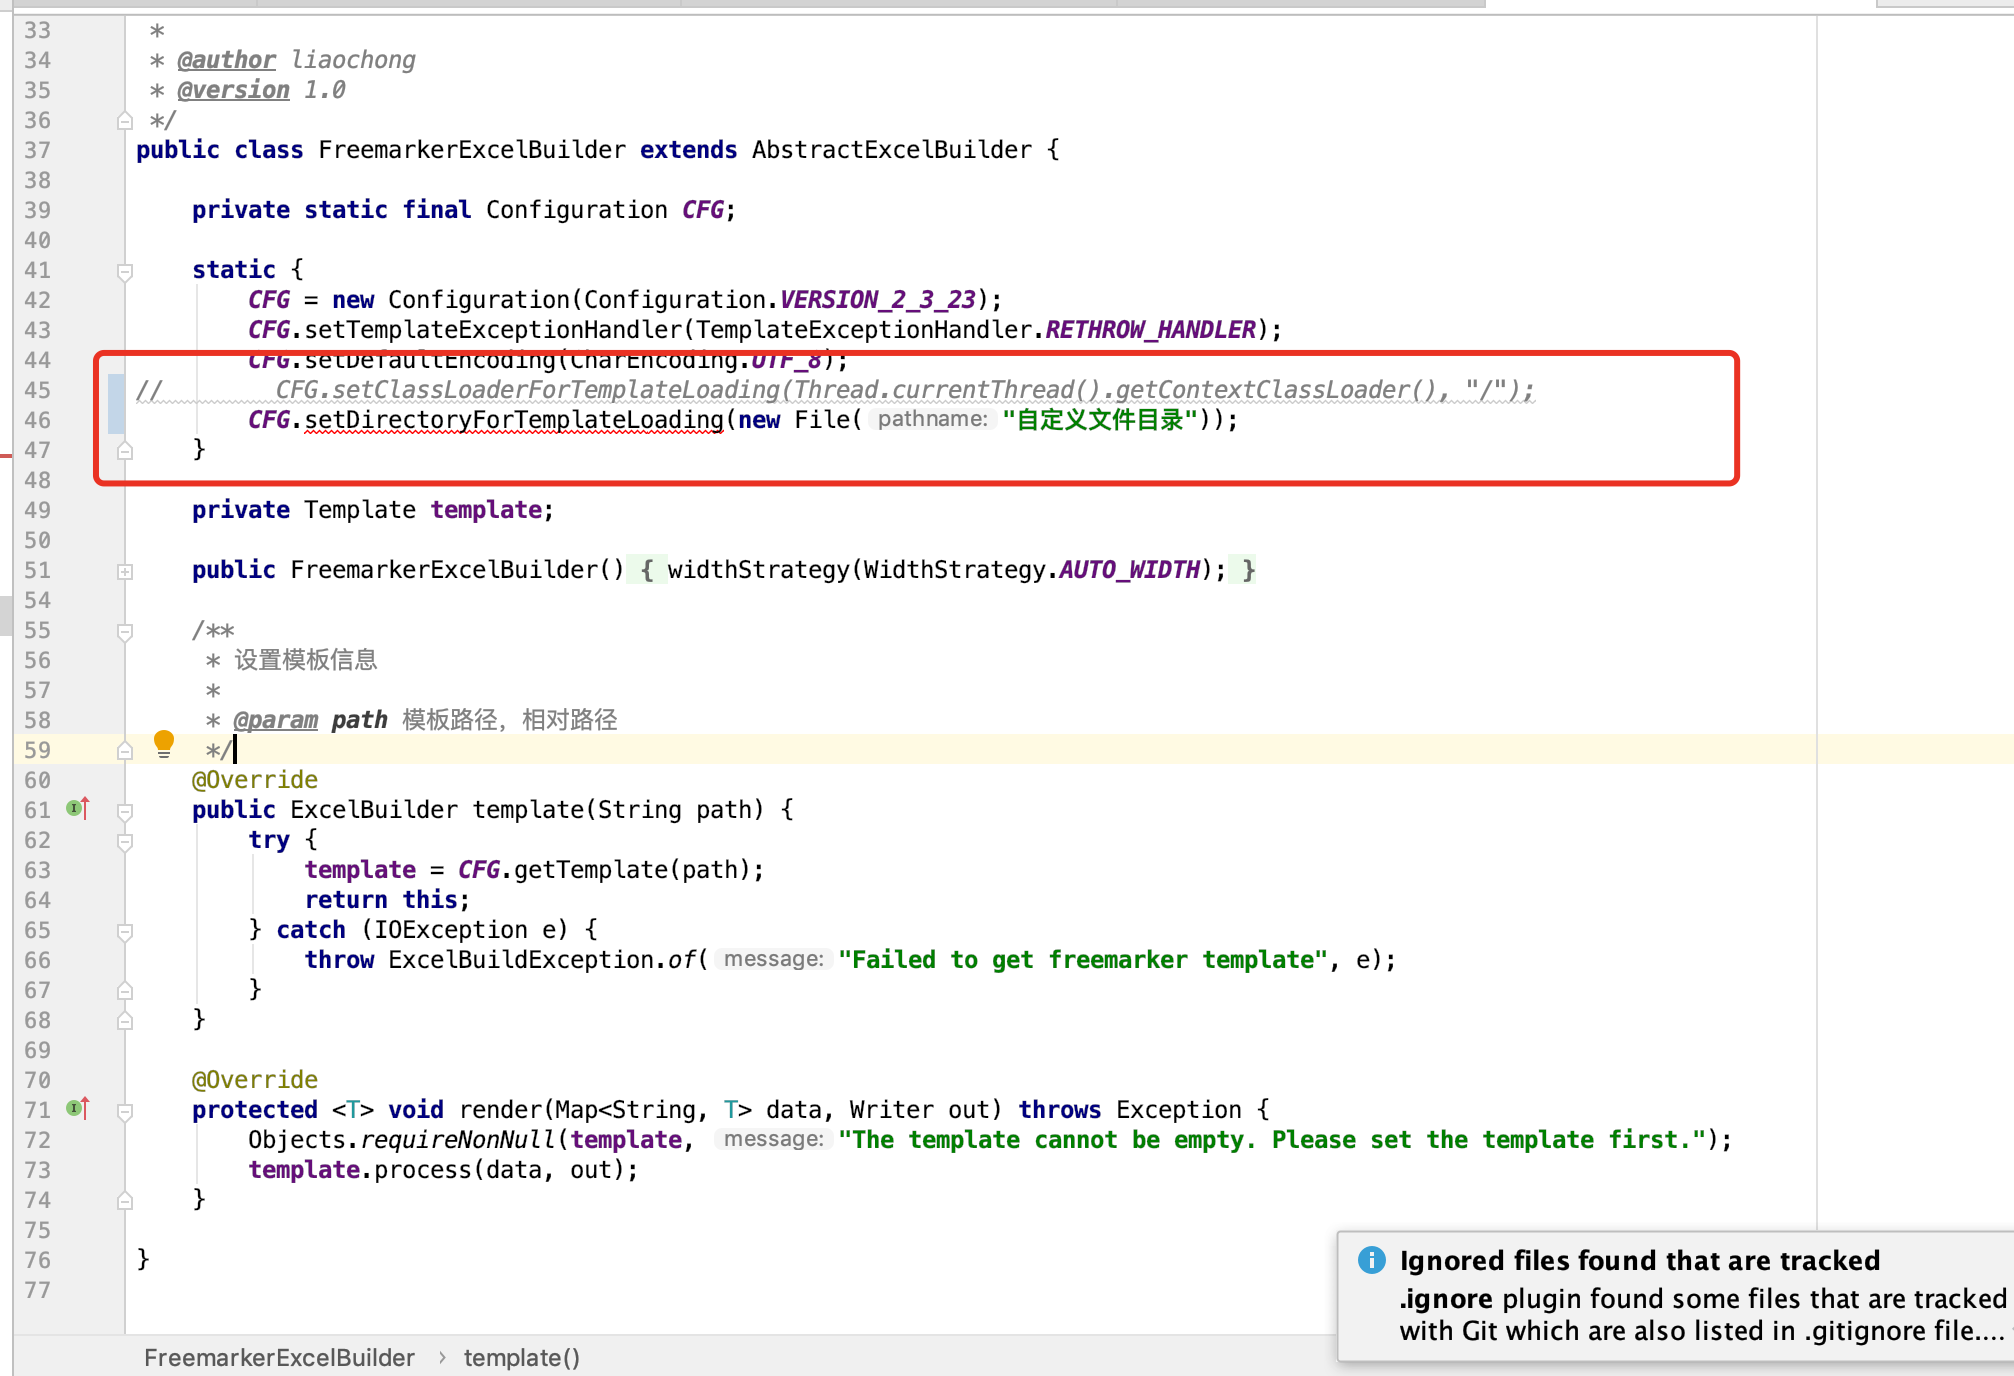The image size is (2014, 1376).
Task: Click the overriding-method gutter icon beside line 71
Action: (x=77, y=1108)
